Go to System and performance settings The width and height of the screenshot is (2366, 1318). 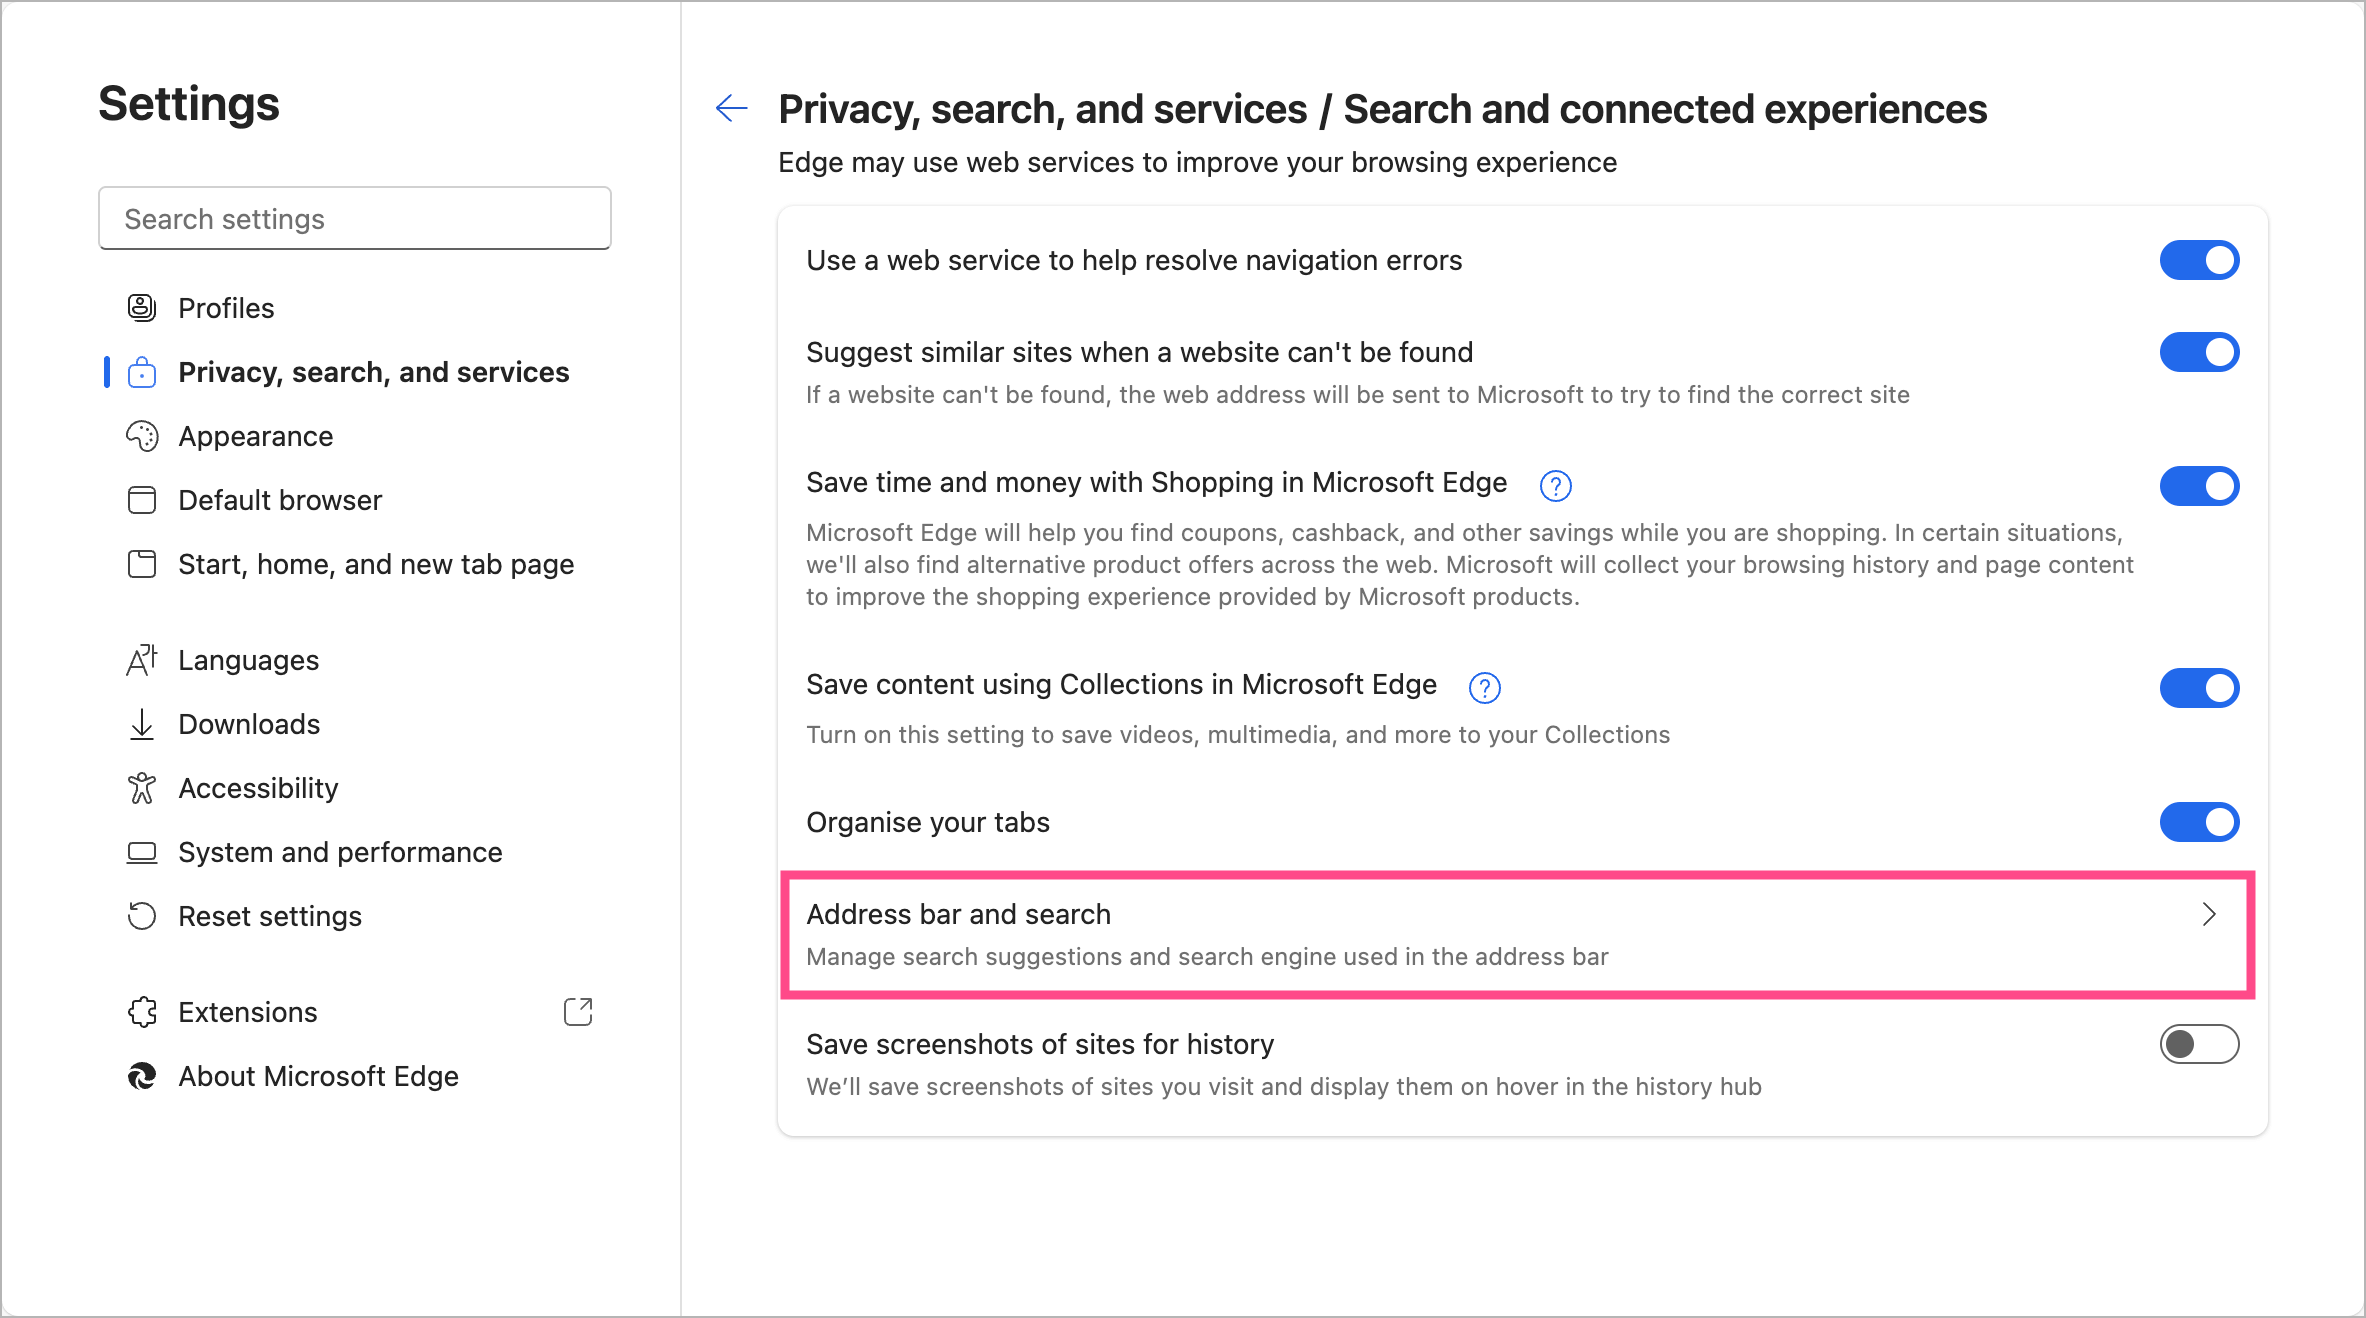click(340, 852)
